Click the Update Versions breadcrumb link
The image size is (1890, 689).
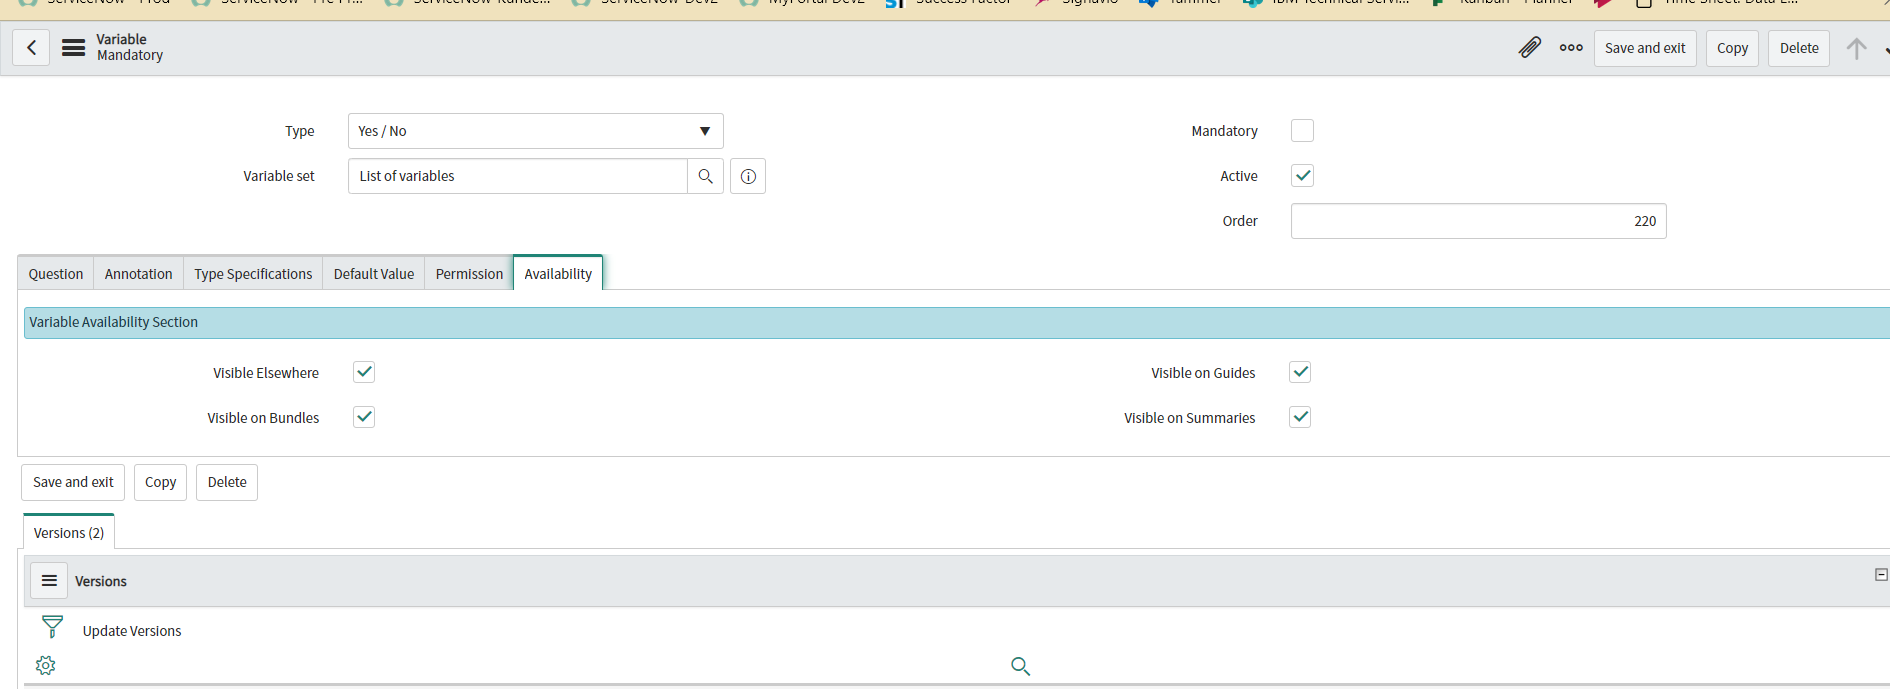tap(132, 631)
